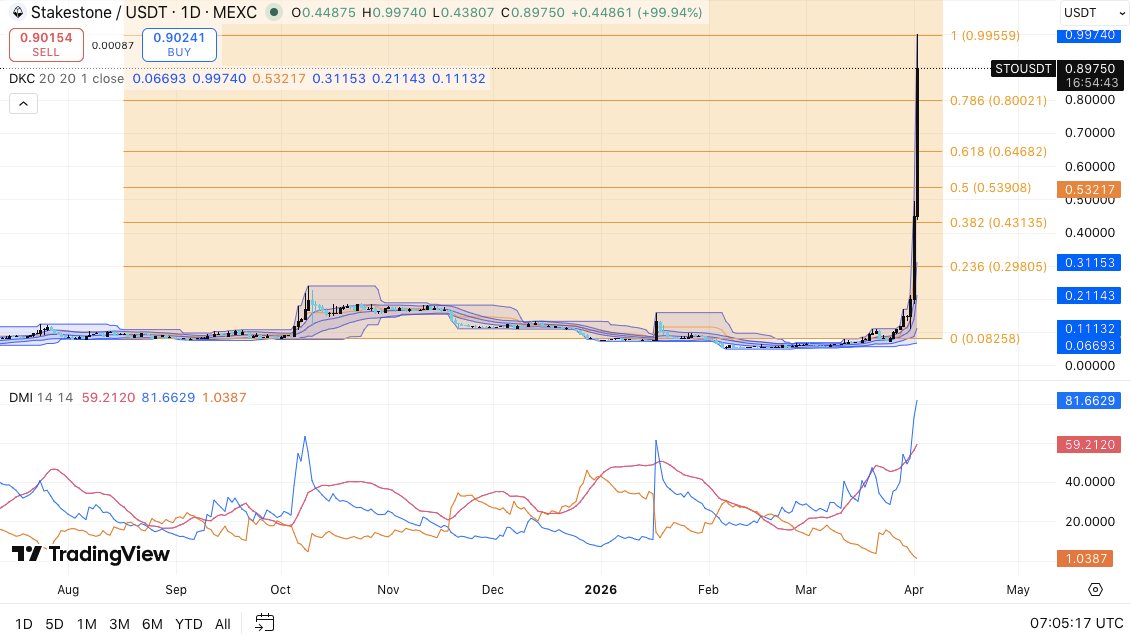Open the go-to-date calendar icon
This screenshot has width=1131, height=637.
click(264, 623)
